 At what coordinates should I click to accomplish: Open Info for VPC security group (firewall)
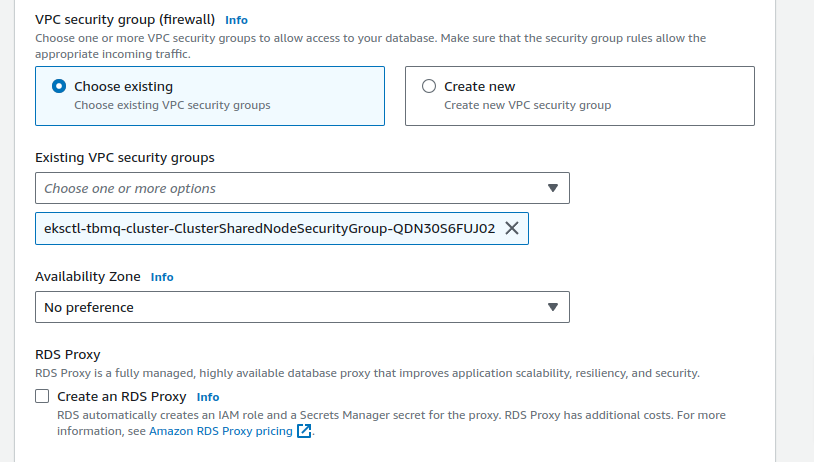click(236, 20)
